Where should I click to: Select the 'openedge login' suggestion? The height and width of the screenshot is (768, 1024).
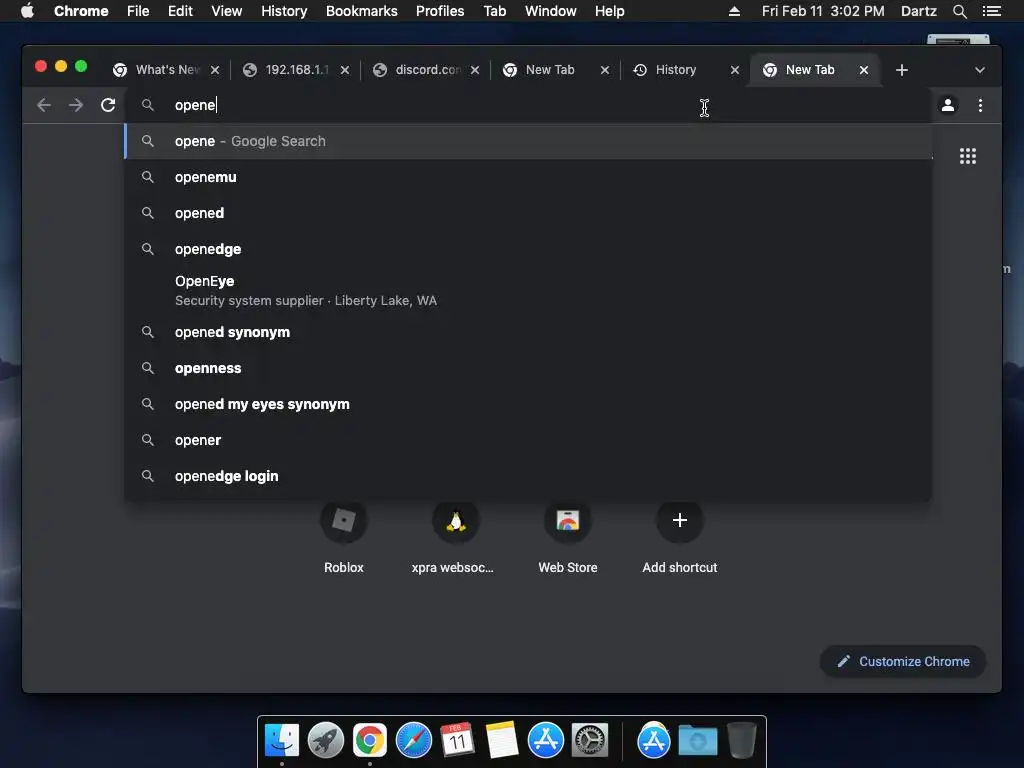click(x=528, y=475)
